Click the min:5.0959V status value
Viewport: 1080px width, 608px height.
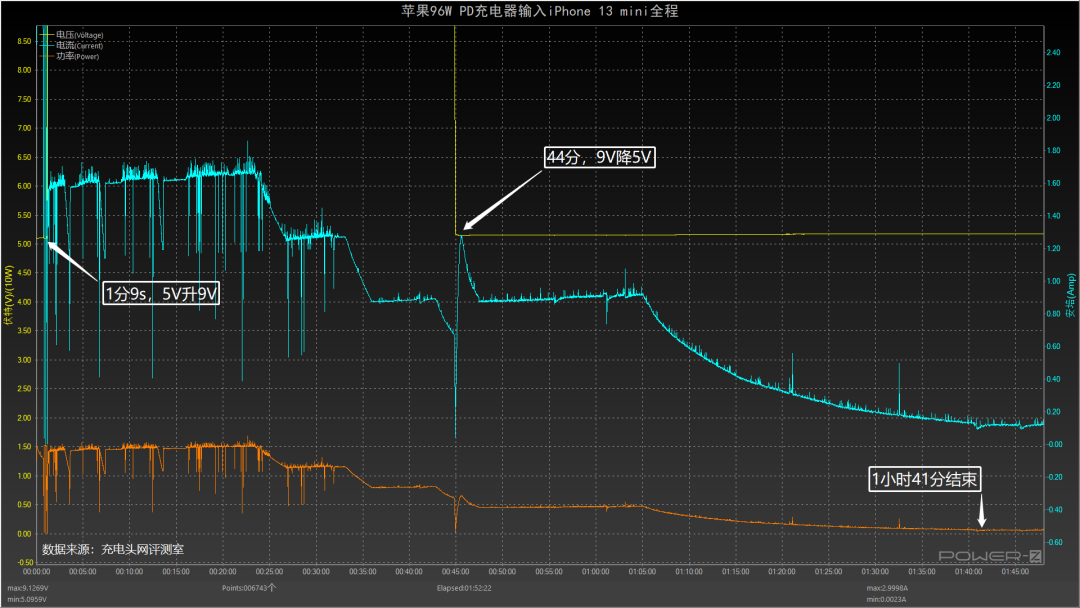(x=28, y=599)
